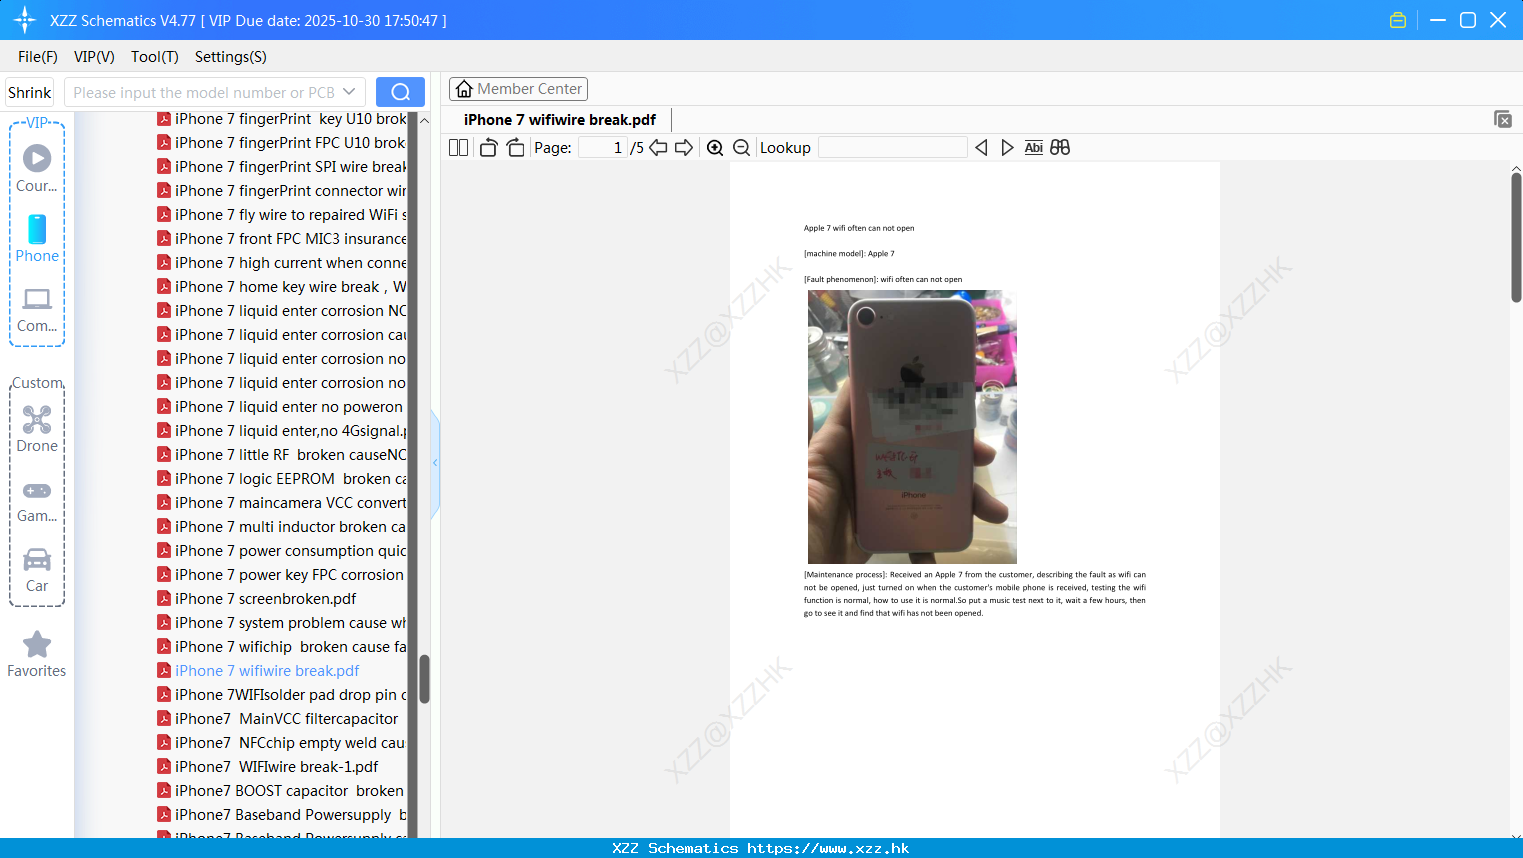Open iPhone 7 power key FPC corrosion file

280,575
